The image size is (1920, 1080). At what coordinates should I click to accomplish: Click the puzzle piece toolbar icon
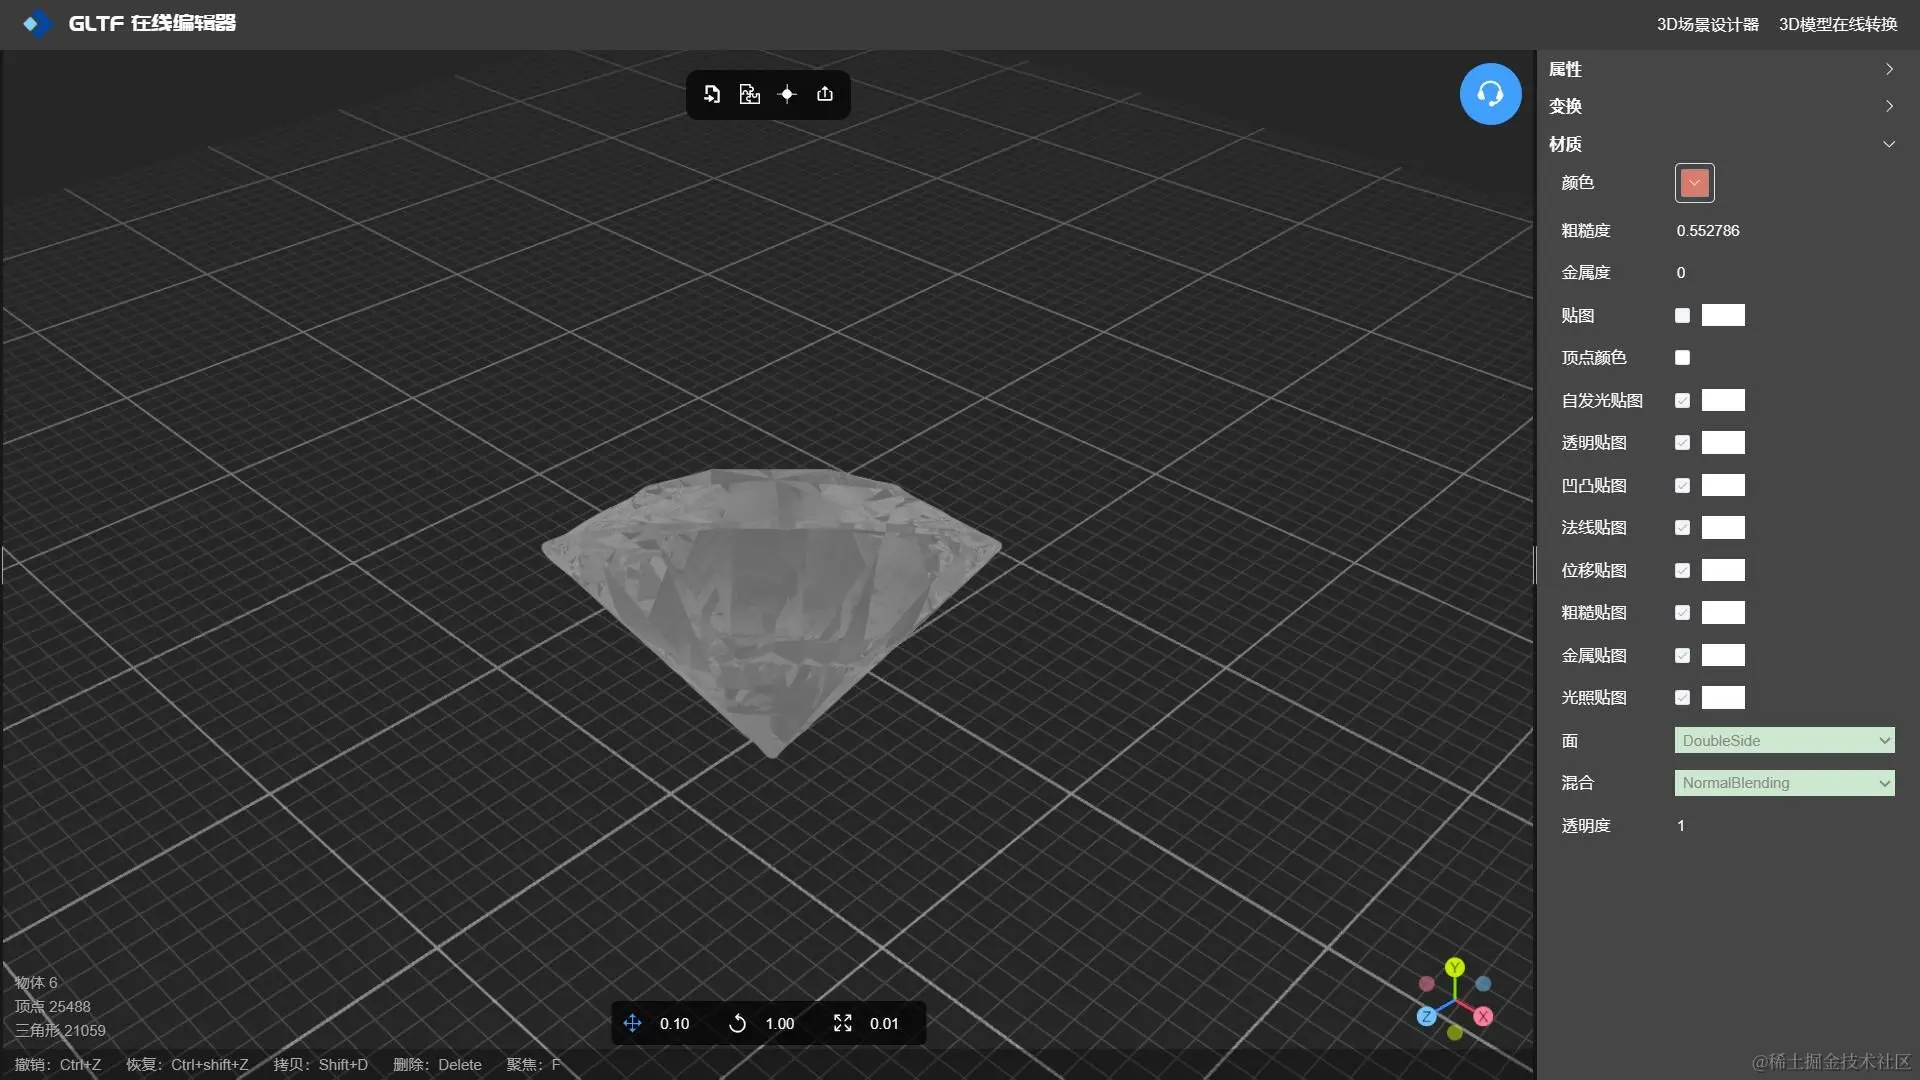(x=749, y=94)
